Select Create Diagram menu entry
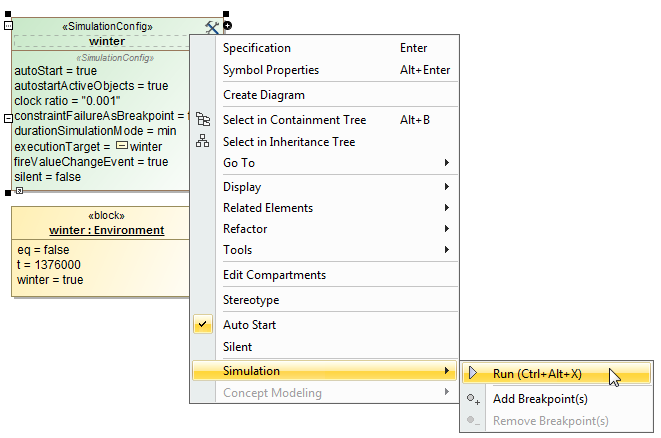 (x=264, y=95)
